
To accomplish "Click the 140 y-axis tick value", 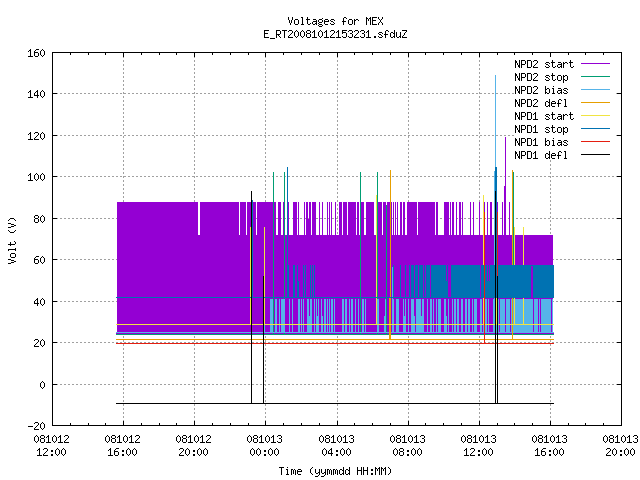I will 36,94.
